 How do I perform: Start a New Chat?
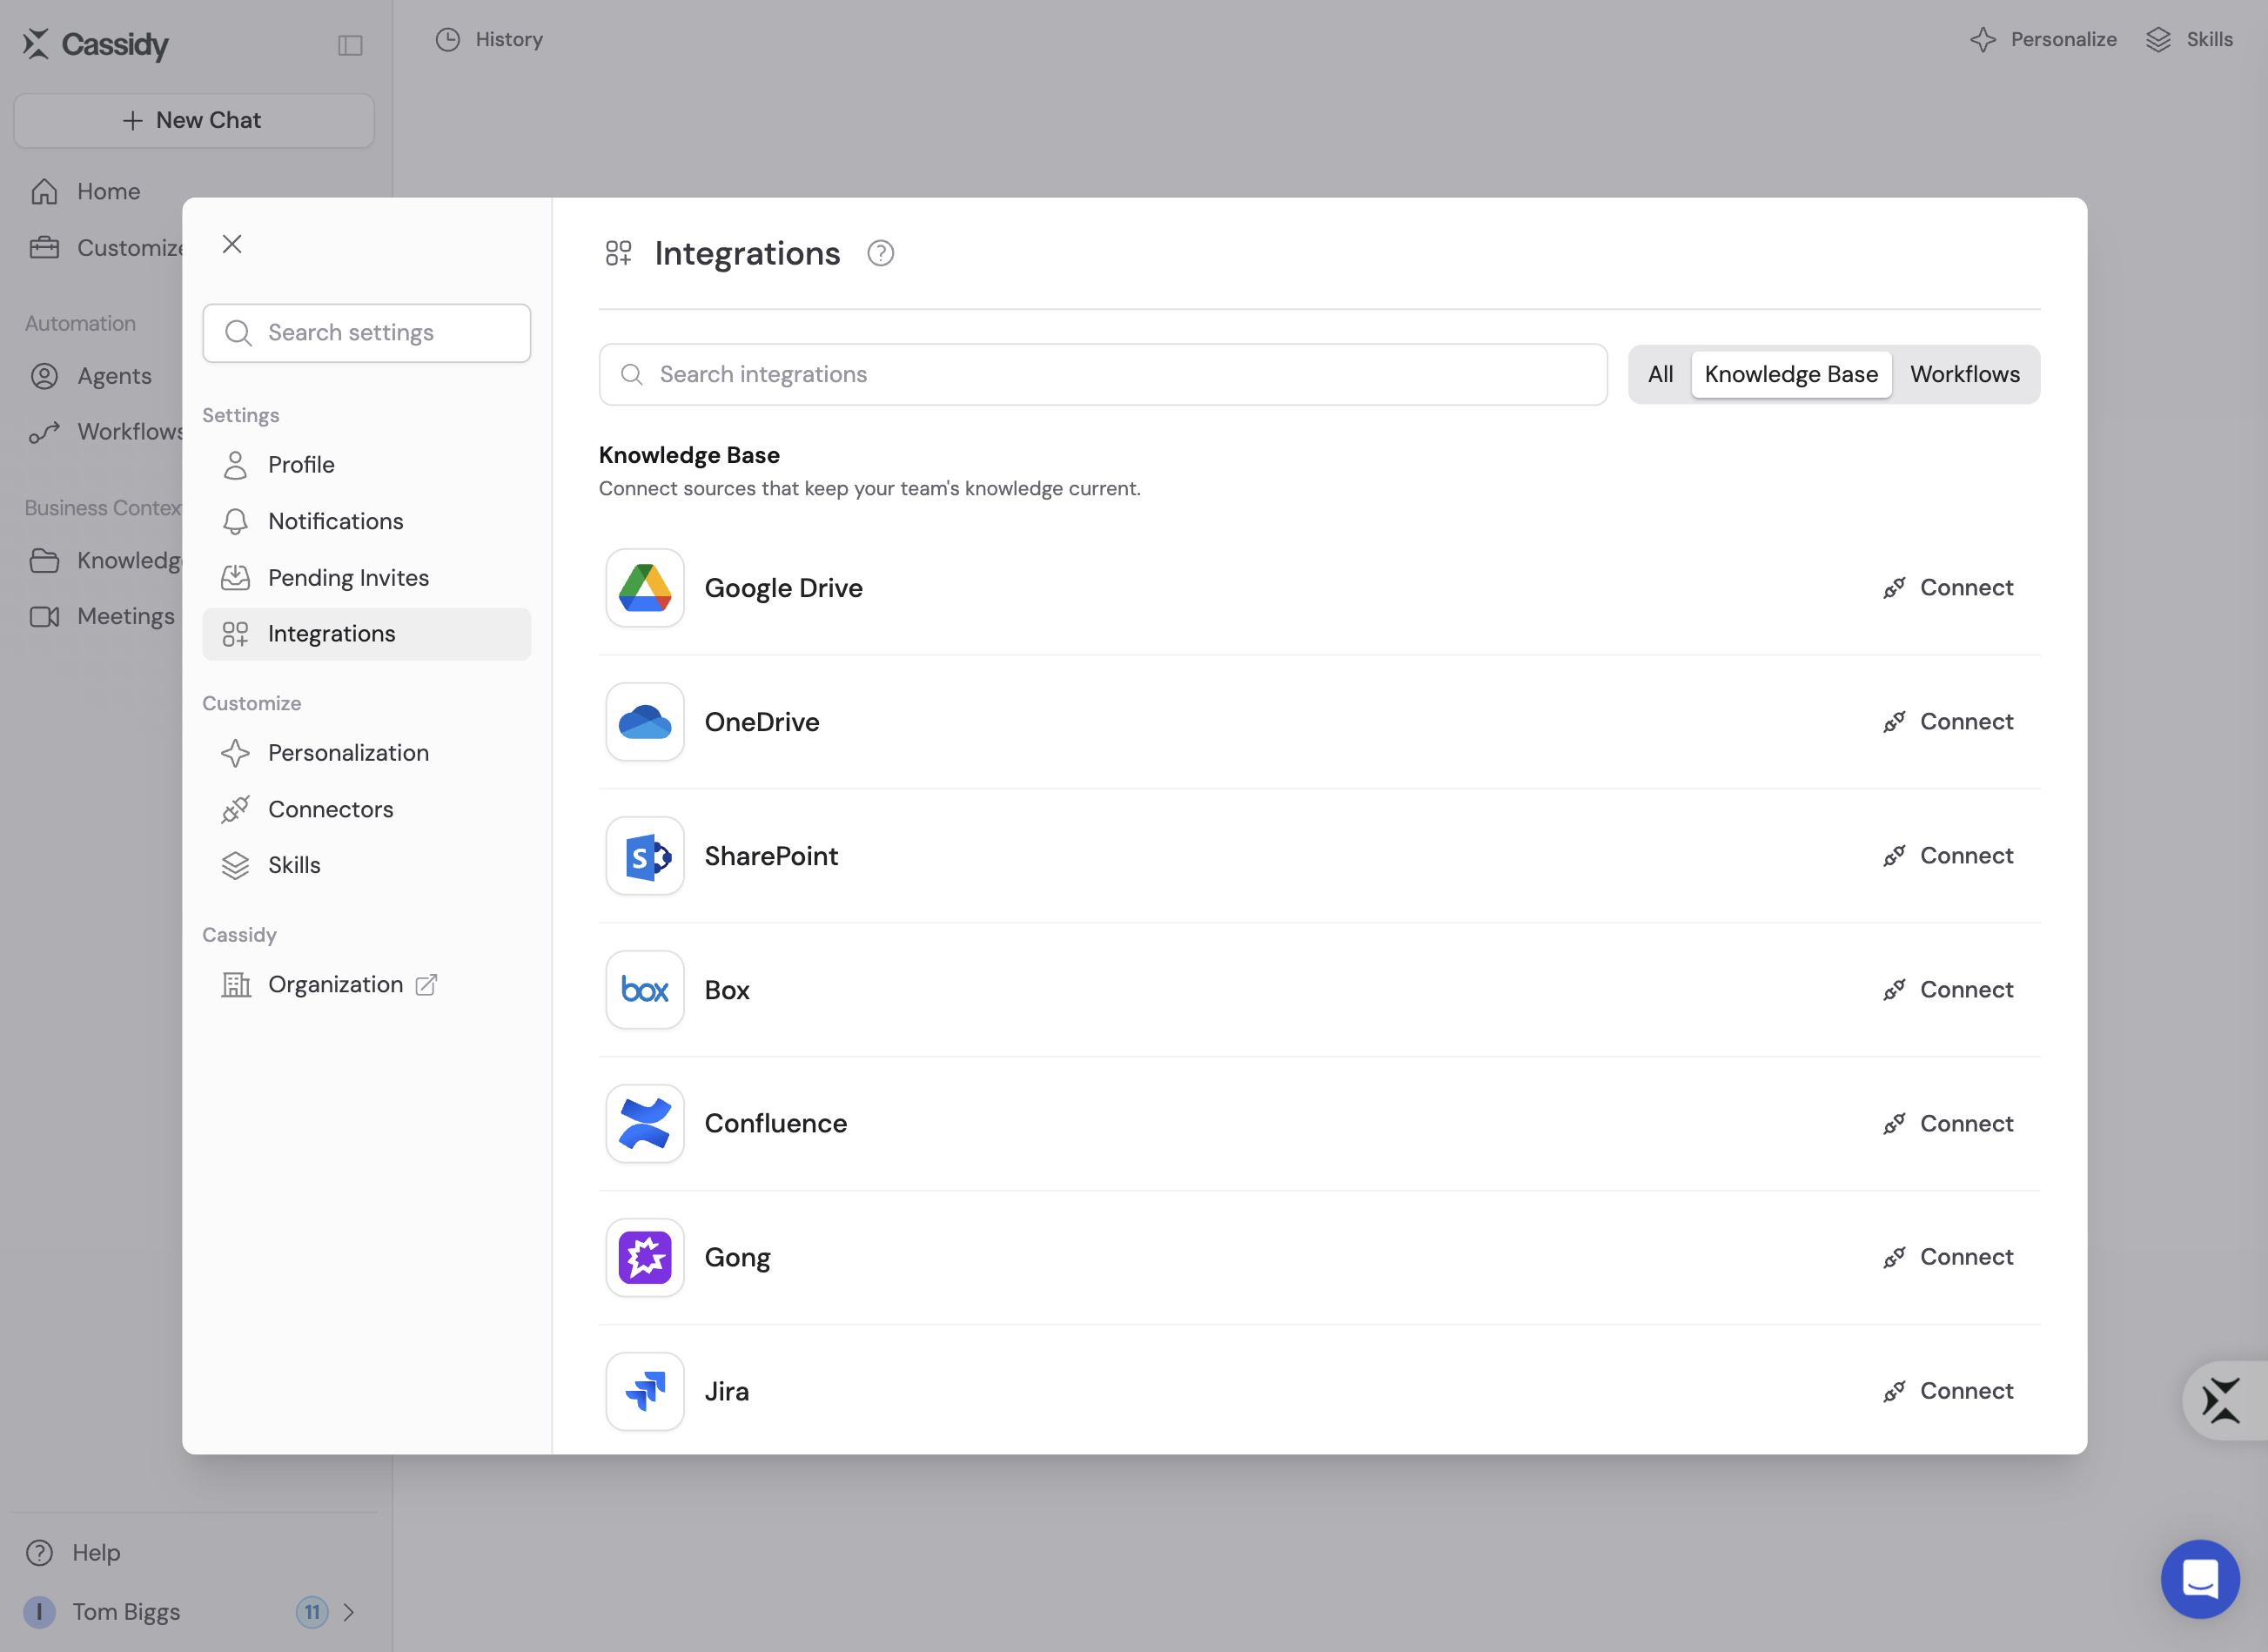194,120
